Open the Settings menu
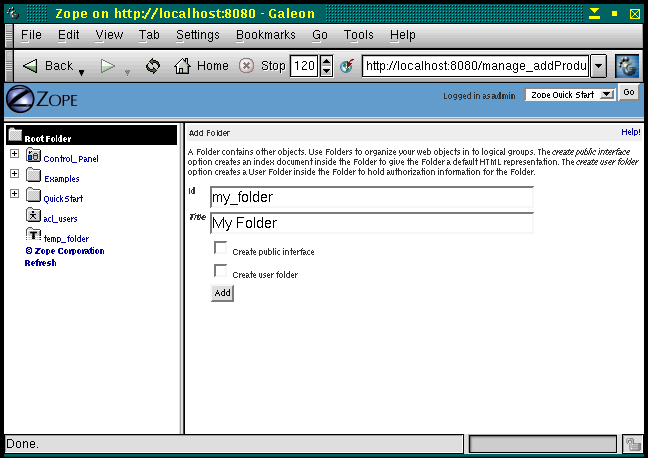Screen dimensions: 648x458 pyautogui.click(x=198, y=35)
